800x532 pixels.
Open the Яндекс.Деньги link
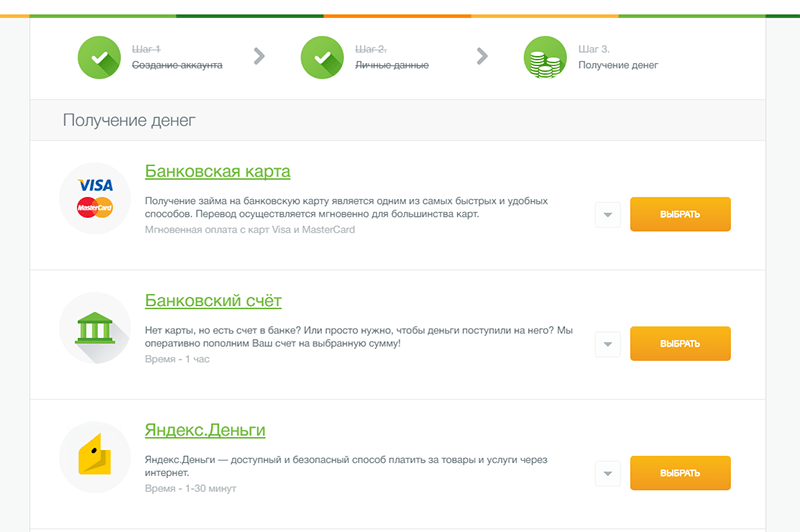pyautogui.click(x=205, y=430)
